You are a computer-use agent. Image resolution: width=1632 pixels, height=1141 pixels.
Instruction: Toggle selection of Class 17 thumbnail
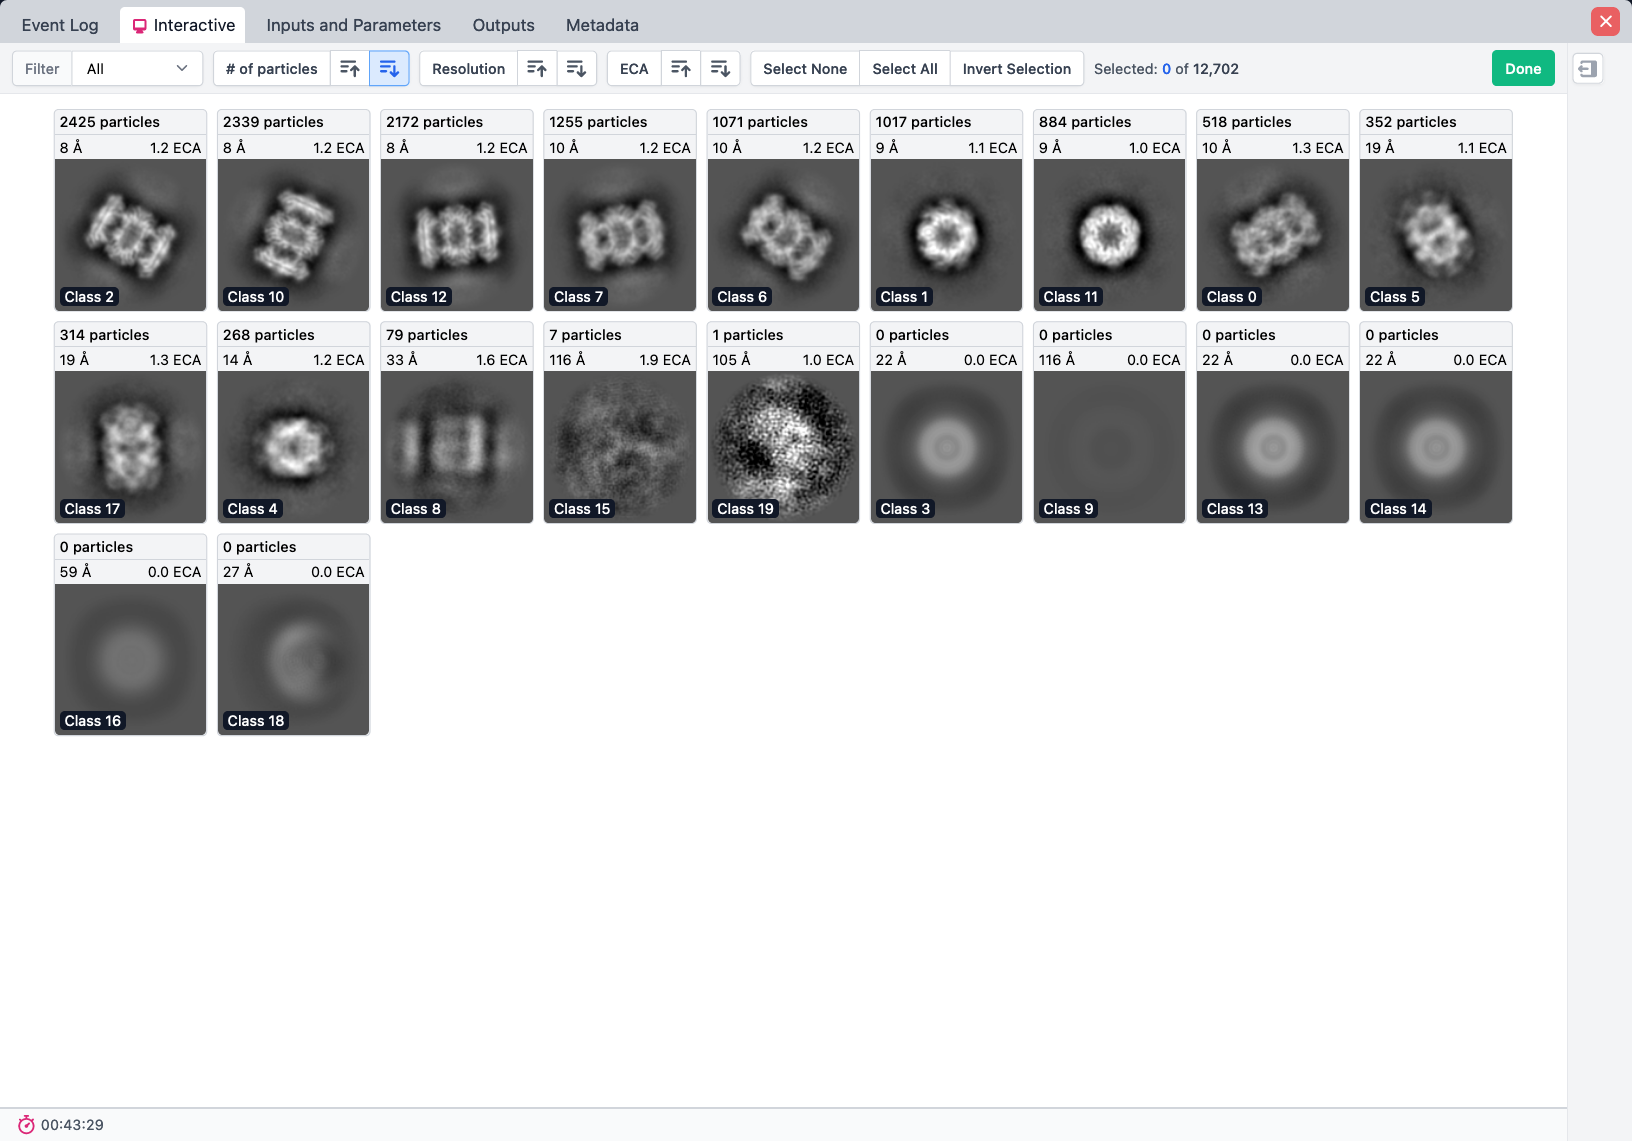click(x=130, y=447)
